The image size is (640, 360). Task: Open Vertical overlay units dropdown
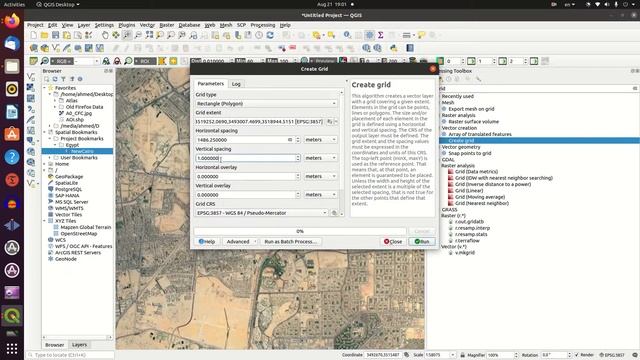coord(320,195)
